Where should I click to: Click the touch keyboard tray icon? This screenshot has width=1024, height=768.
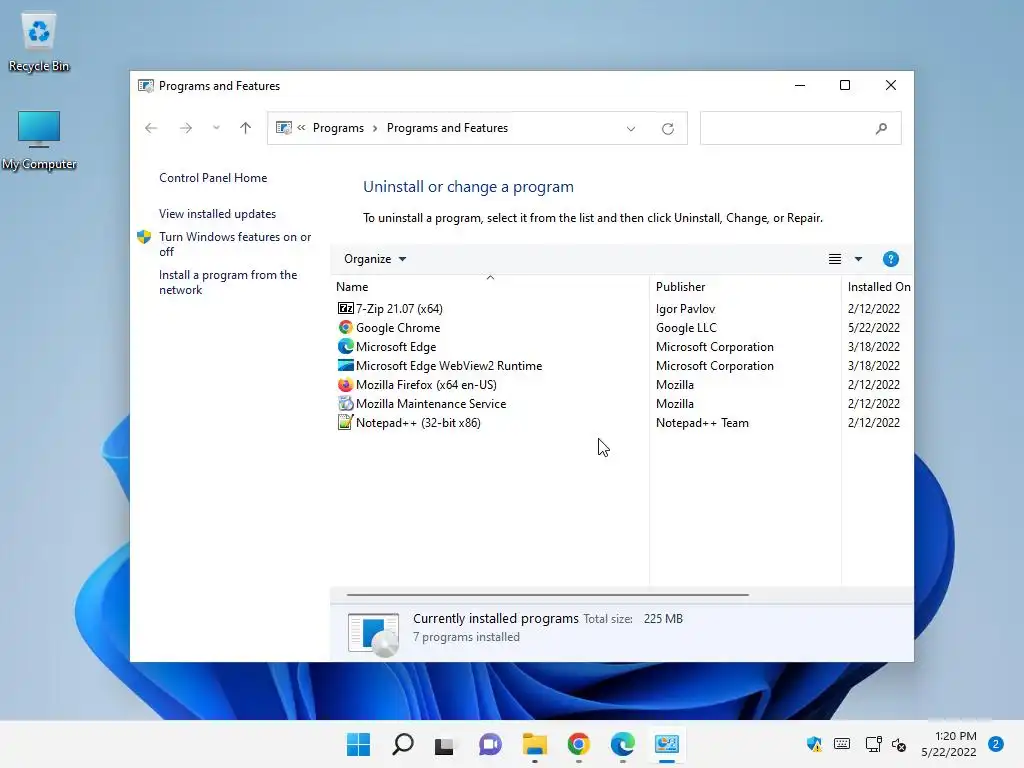pos(842,744)
